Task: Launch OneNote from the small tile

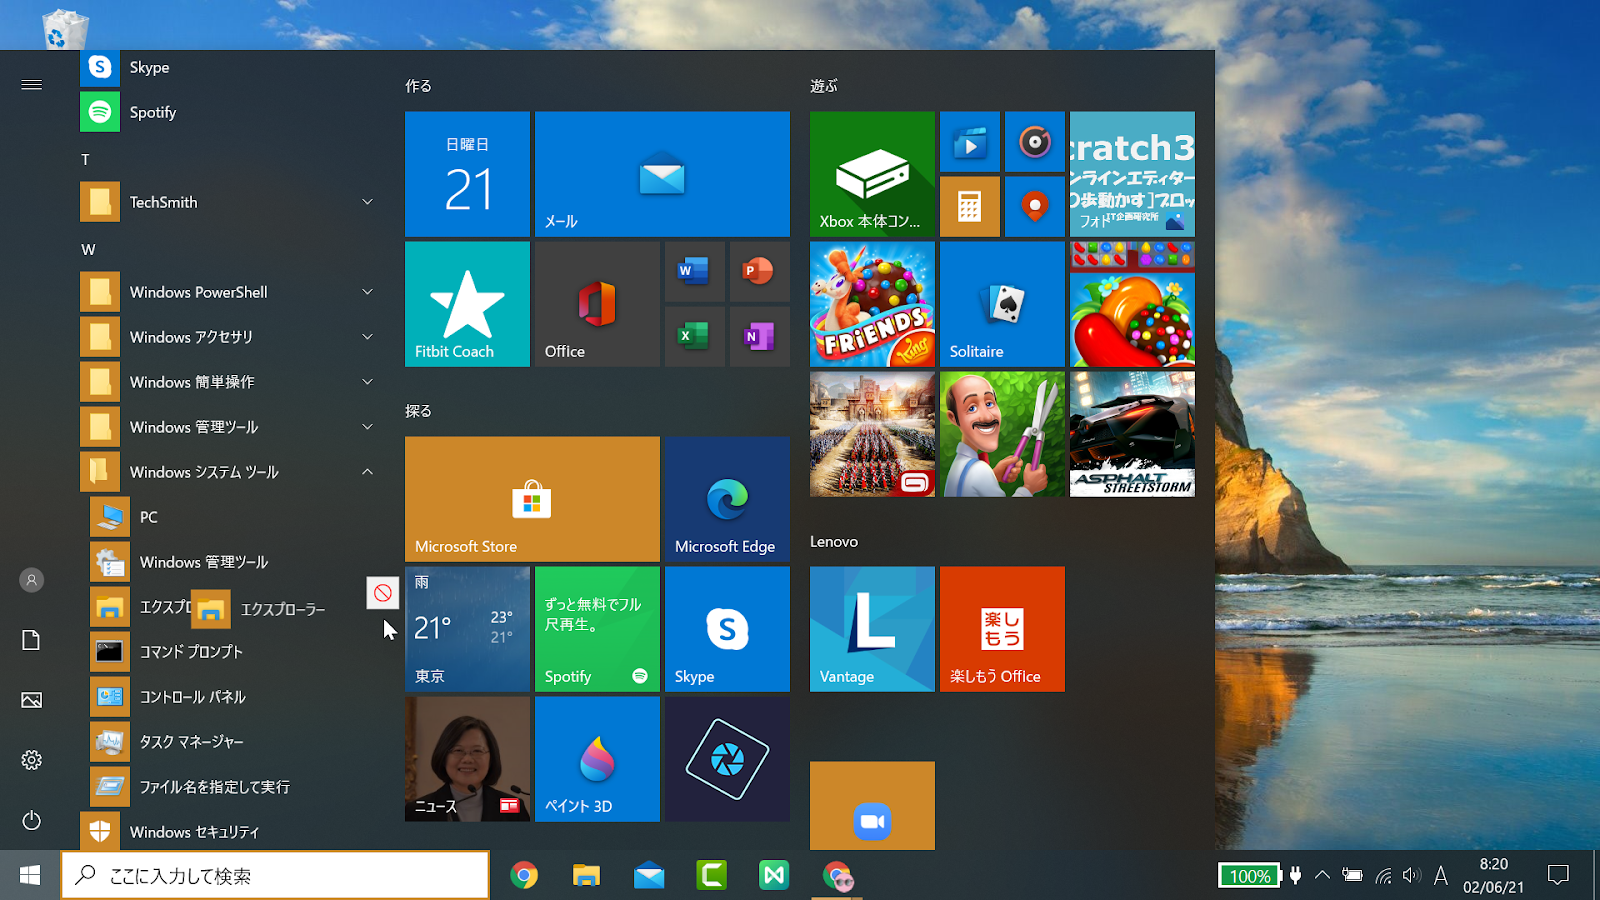Action: pyautogui.click(x=760, y=337)
